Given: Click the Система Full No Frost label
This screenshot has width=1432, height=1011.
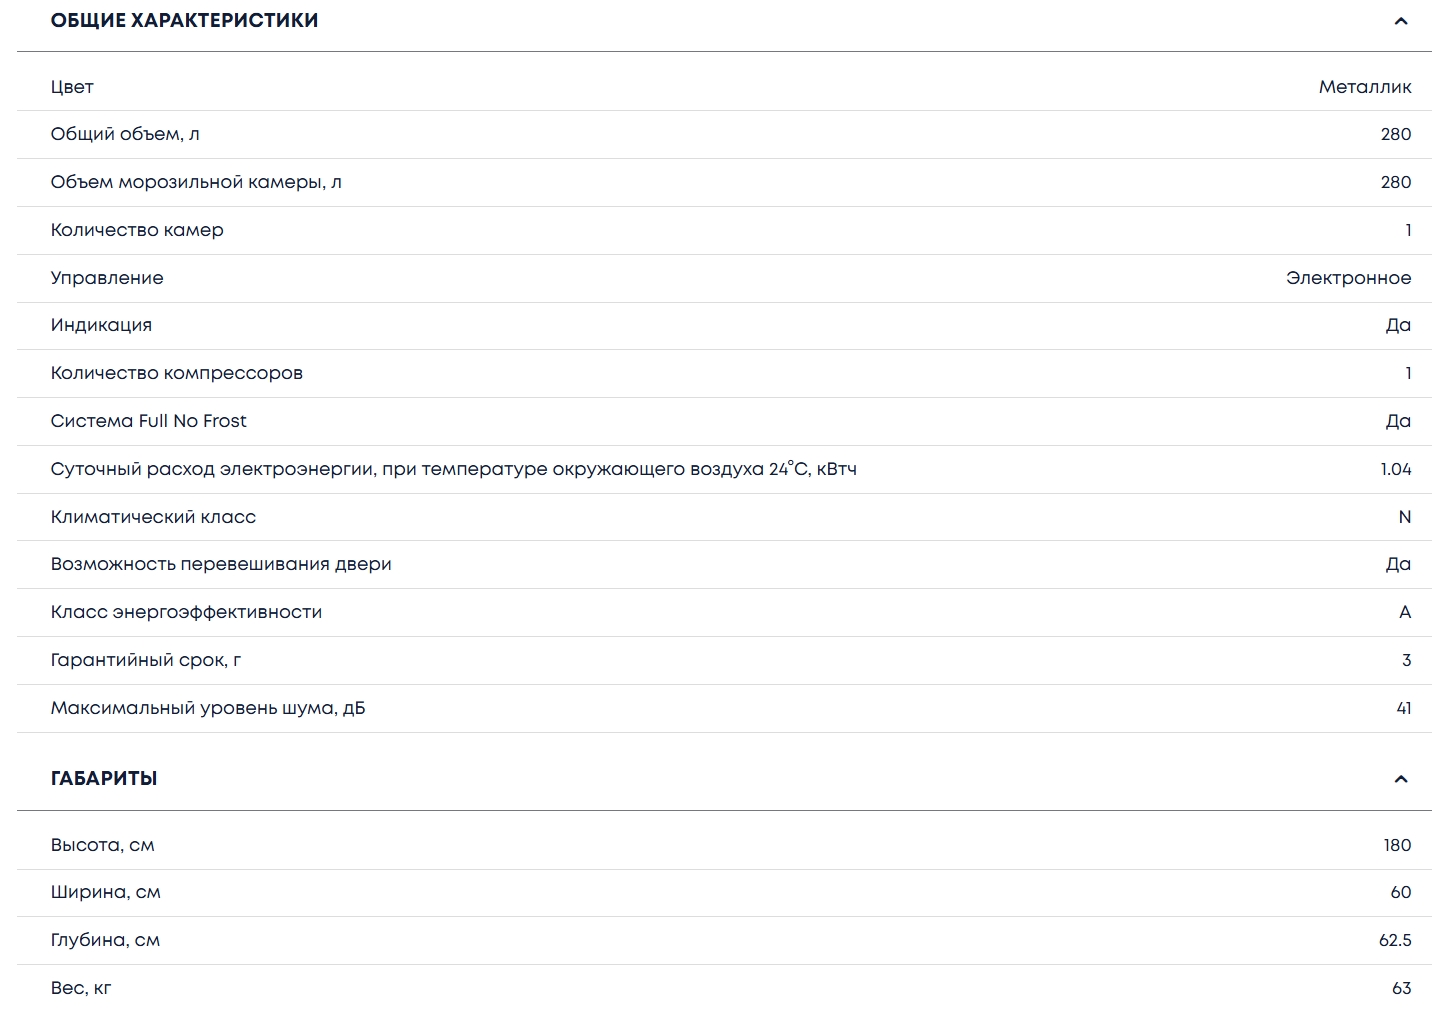Looking at the screenshot, I should tap(148, 421).
